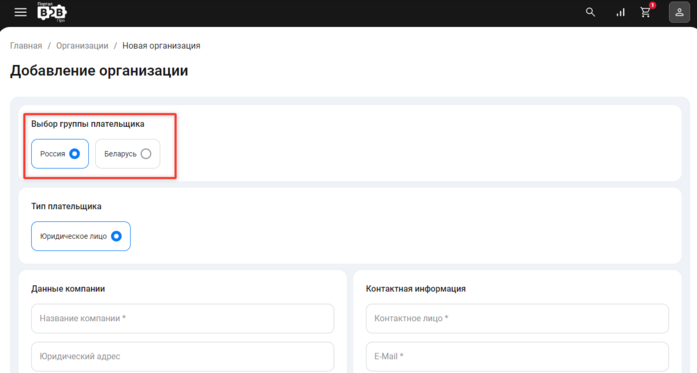Go to Главная breadcrumb link
The width and height of the screenshot is (697, 373).
click(26, 46)
